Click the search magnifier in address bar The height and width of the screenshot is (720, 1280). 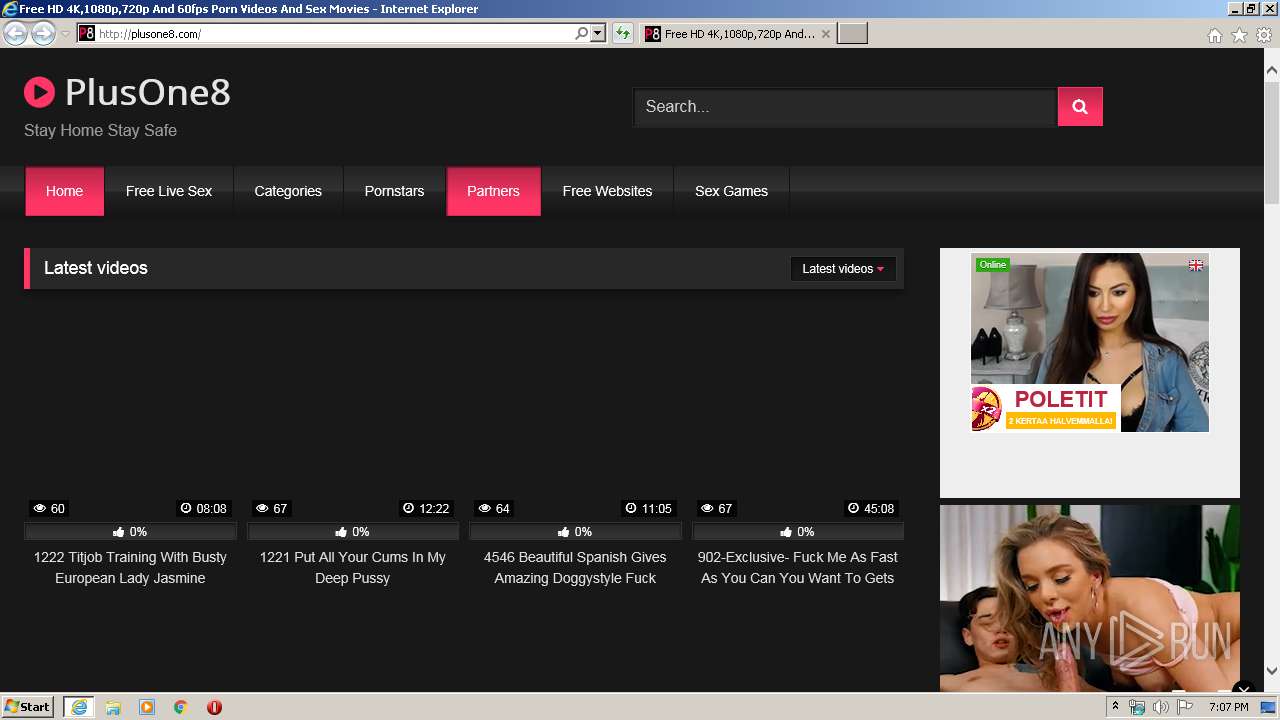[x=582, y=33]
